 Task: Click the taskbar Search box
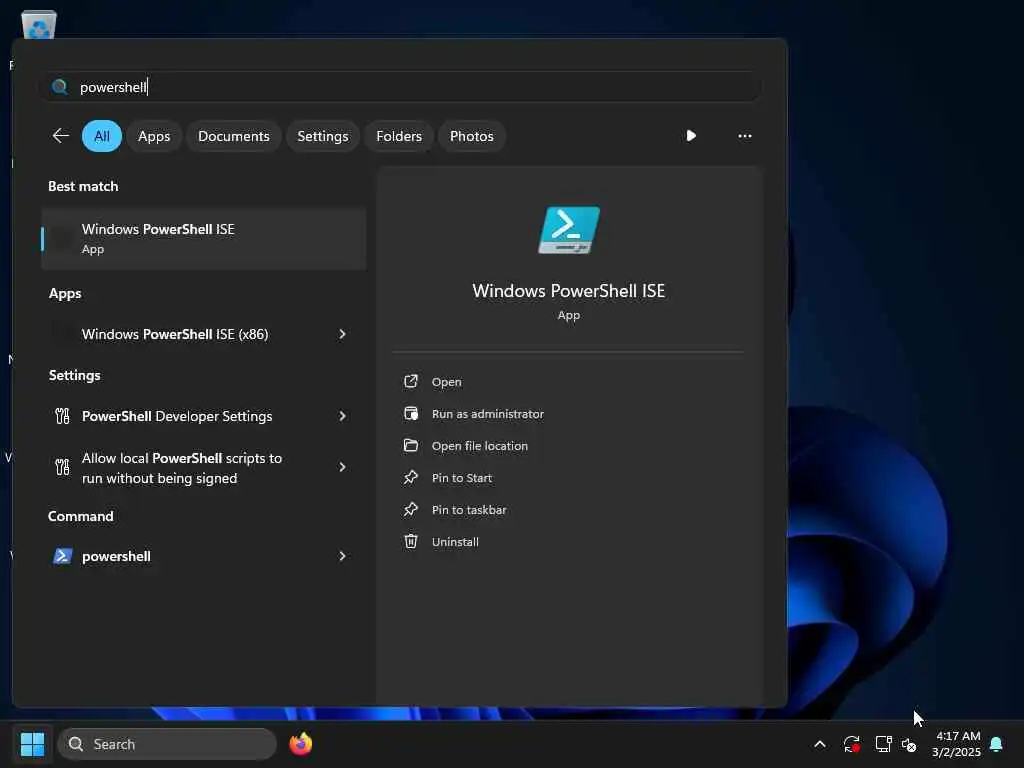[167, 744]
